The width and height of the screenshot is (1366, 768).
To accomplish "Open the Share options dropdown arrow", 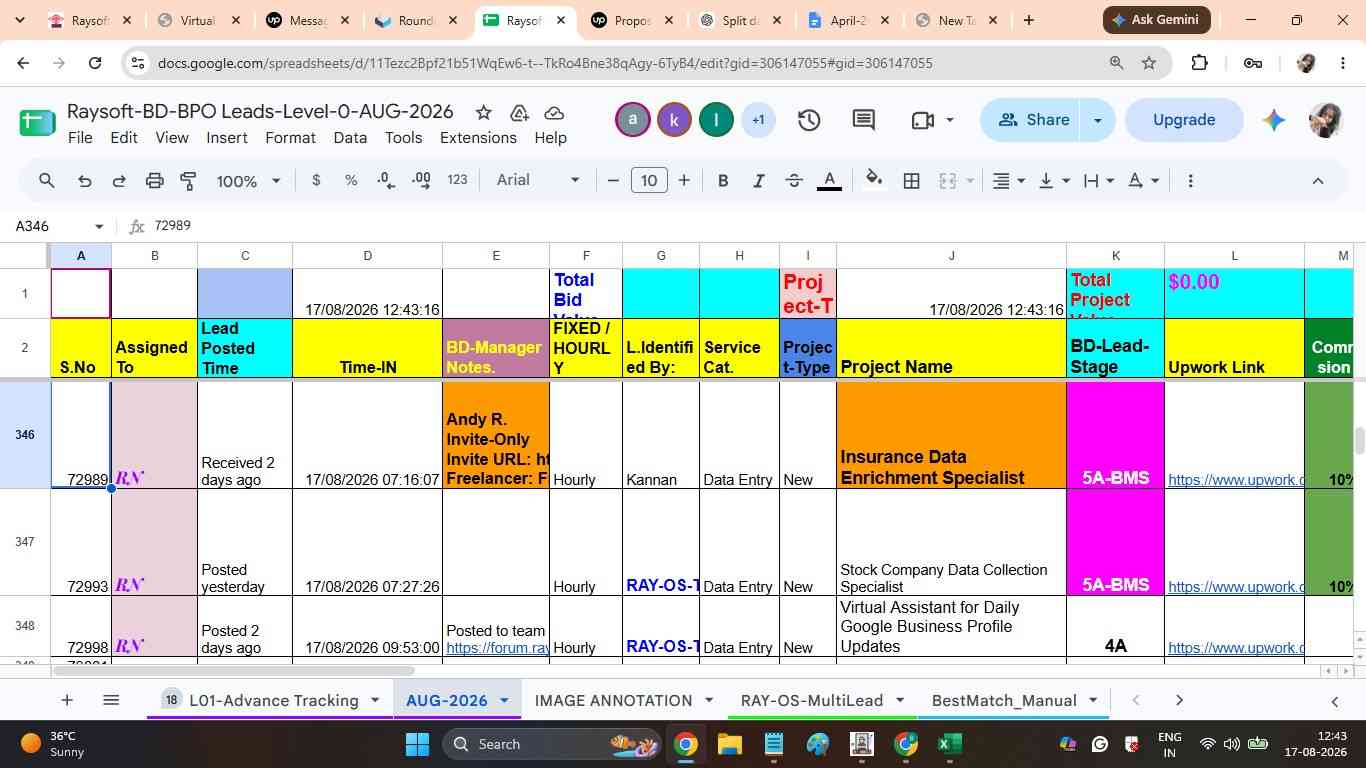I will (1097, 120).
